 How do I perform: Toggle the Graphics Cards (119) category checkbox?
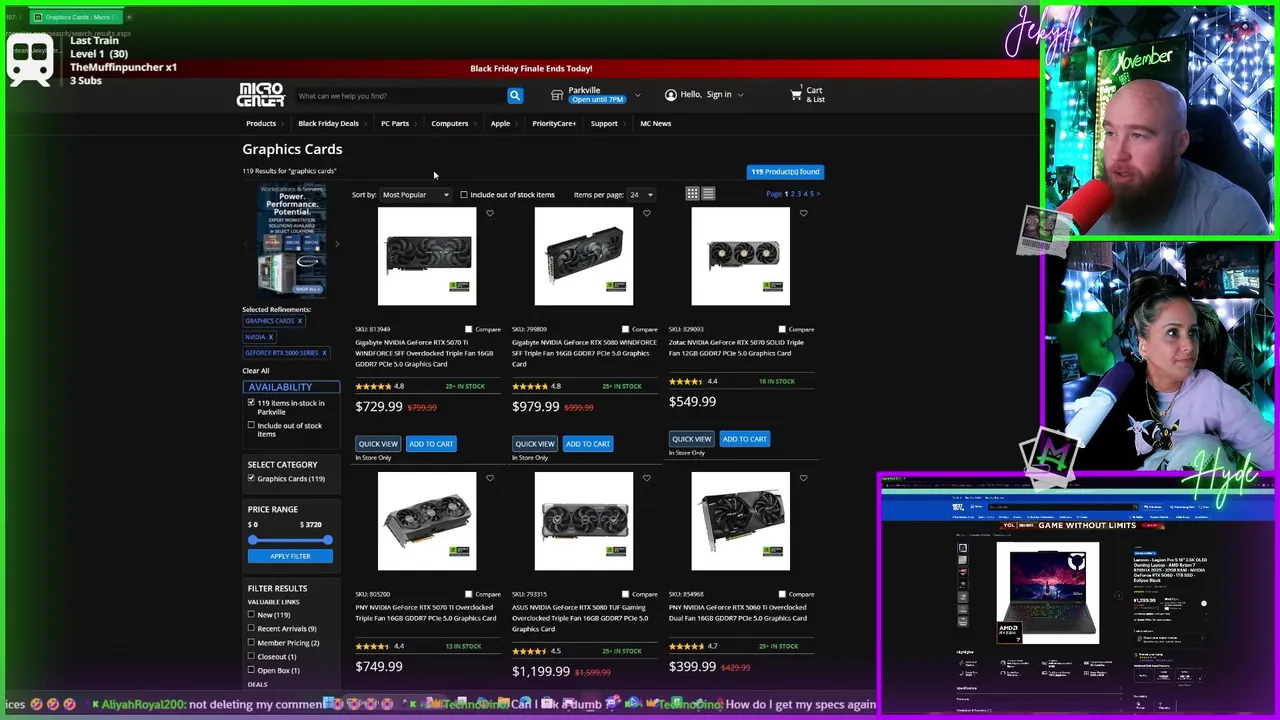tap(251, 478)
